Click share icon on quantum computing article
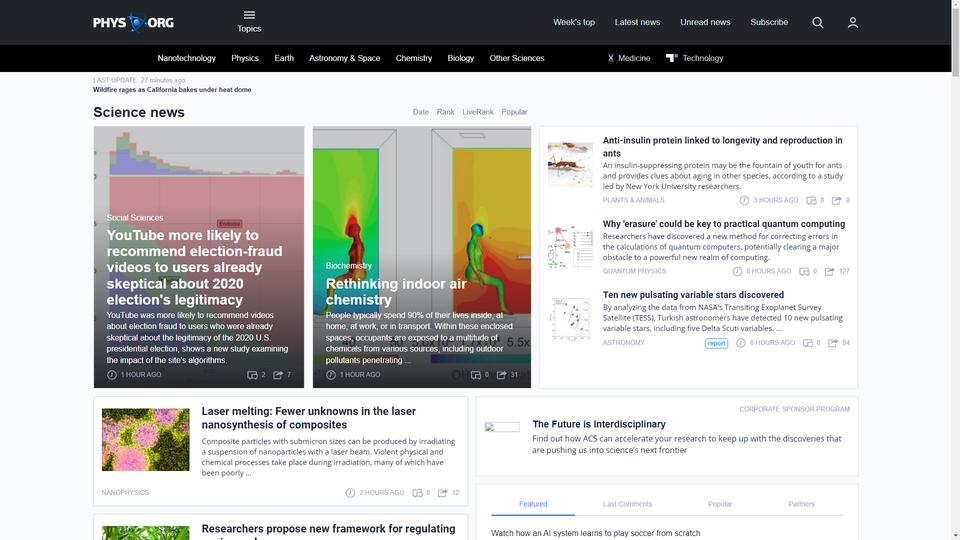960x540 pixels. (830, 271)
